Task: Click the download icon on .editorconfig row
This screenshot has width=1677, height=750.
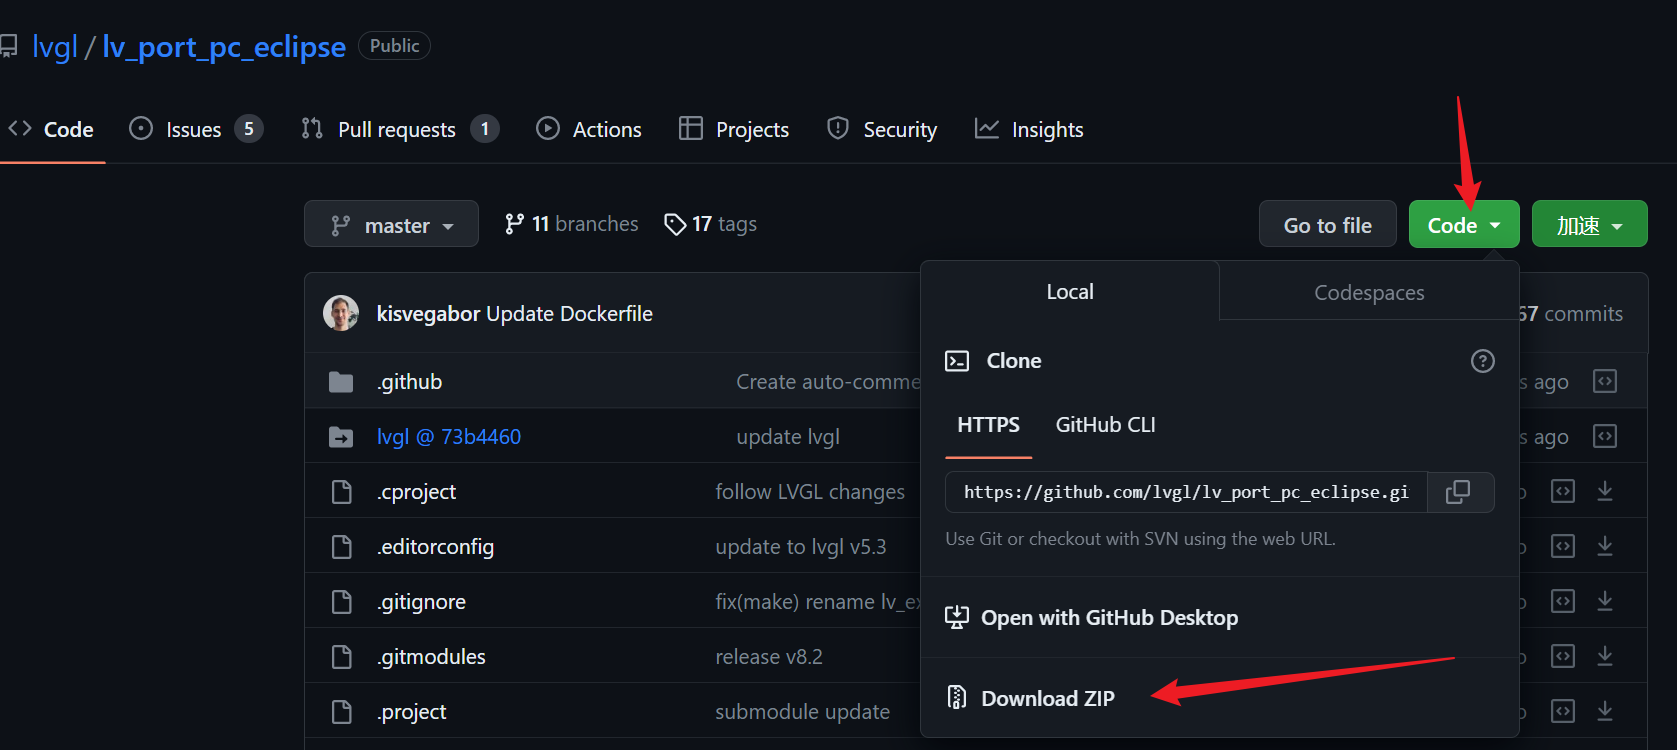Action: [x=1605, y=546]
